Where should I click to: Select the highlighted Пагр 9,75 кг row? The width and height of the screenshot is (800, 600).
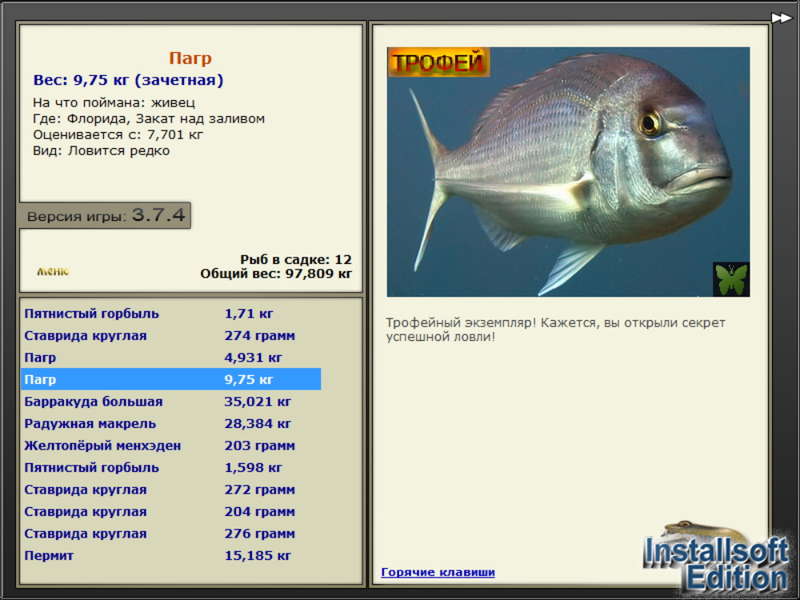(x=171, y=379)
